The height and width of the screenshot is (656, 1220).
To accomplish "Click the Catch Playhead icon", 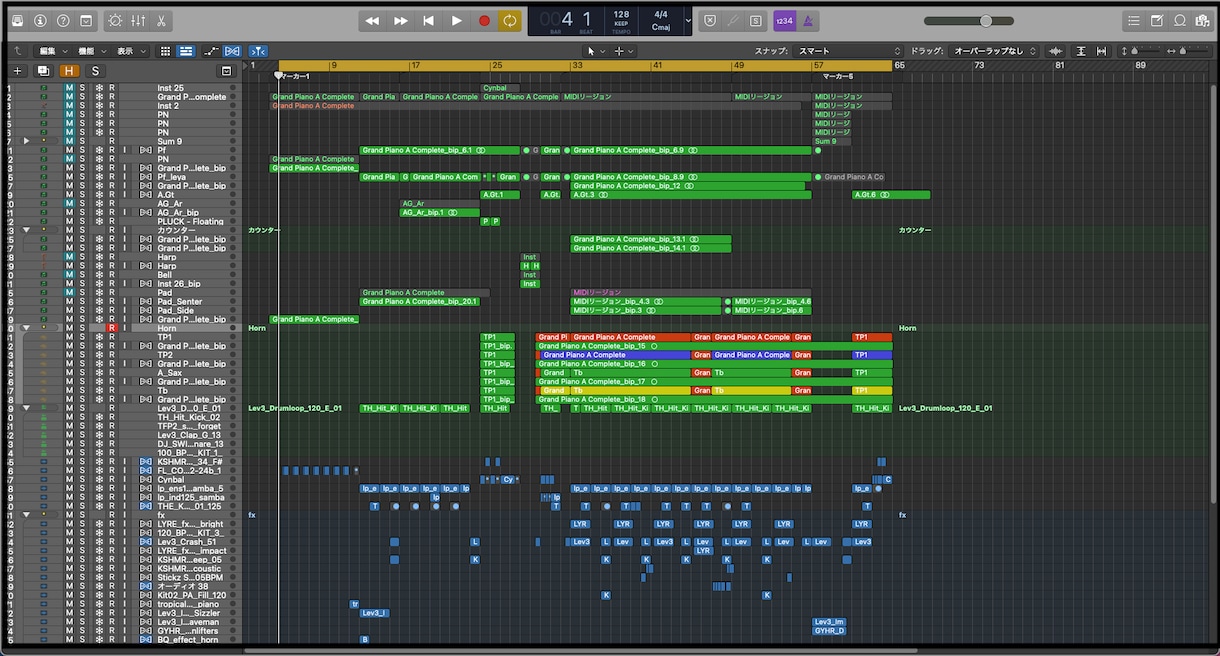I will (x=258, y=51).
